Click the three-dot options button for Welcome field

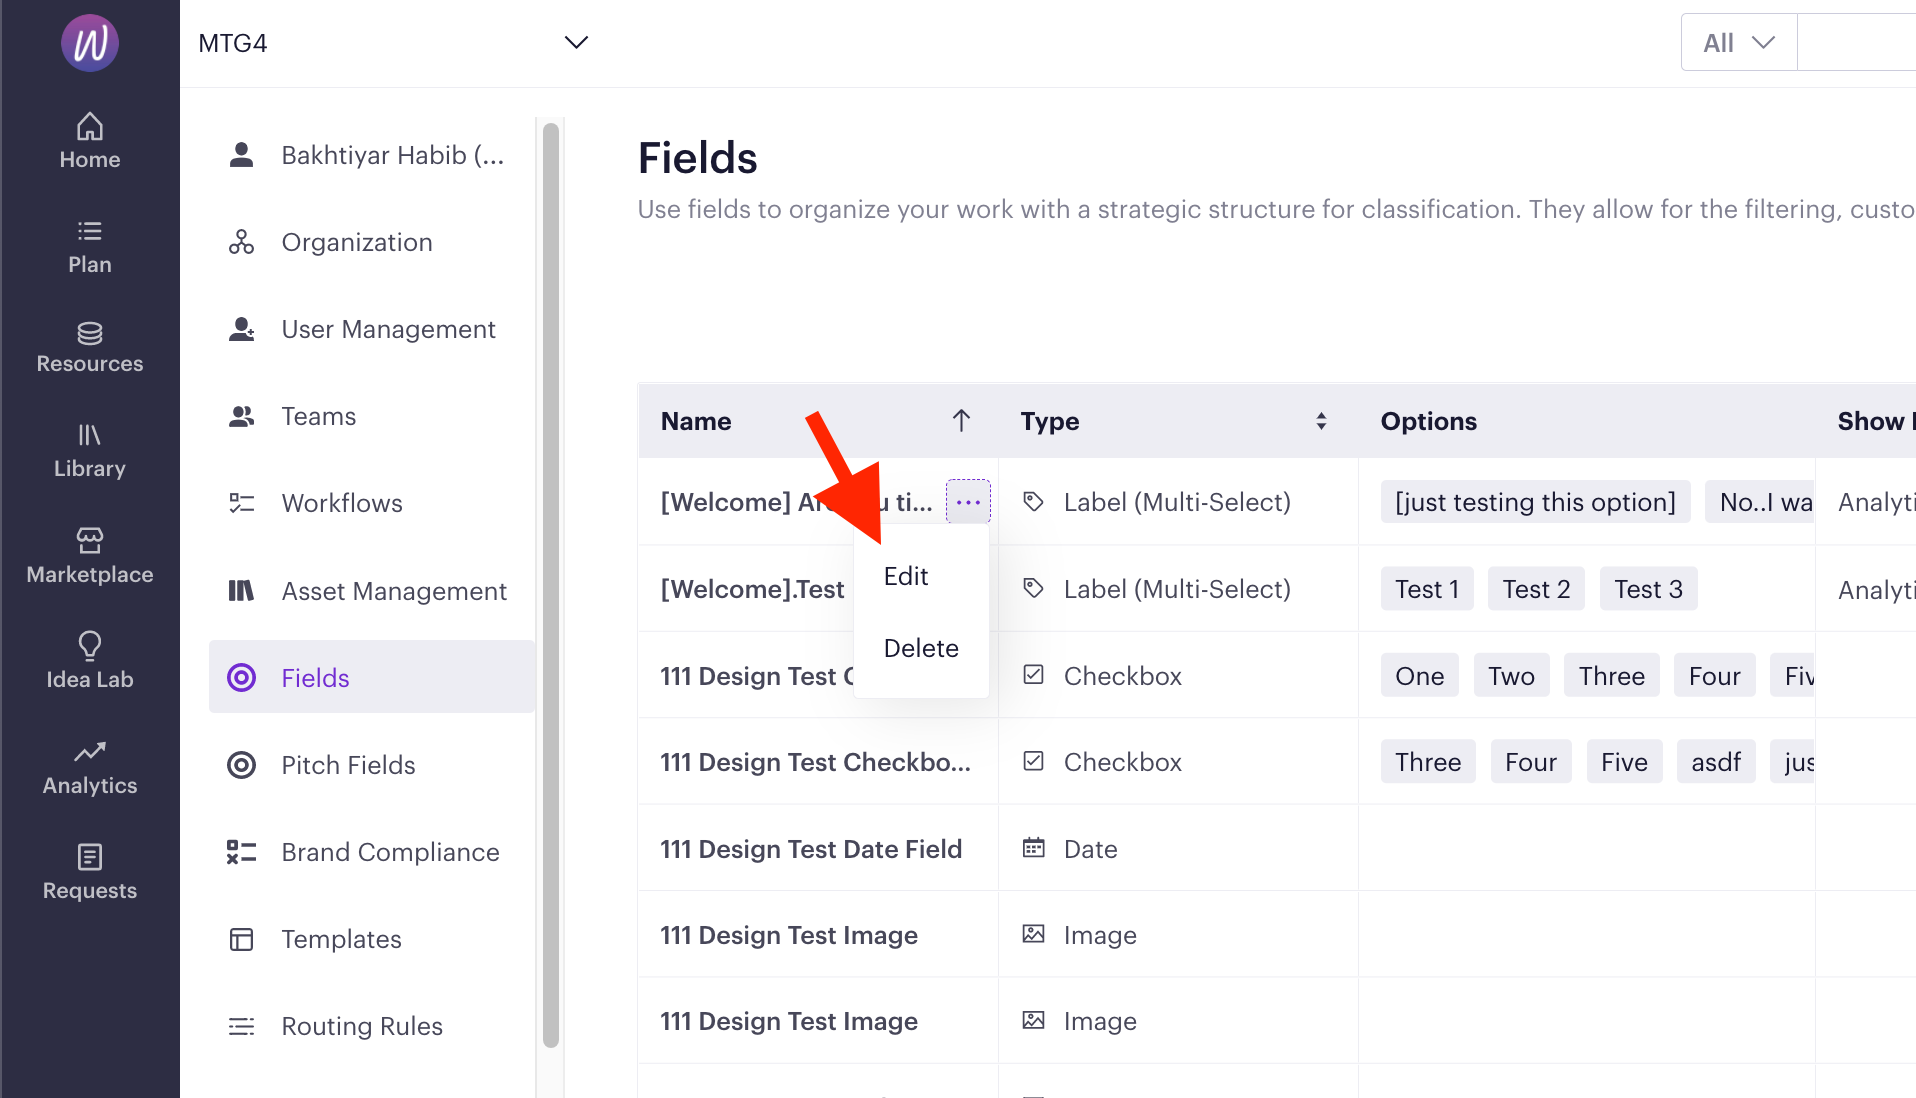tap(968, 502)
